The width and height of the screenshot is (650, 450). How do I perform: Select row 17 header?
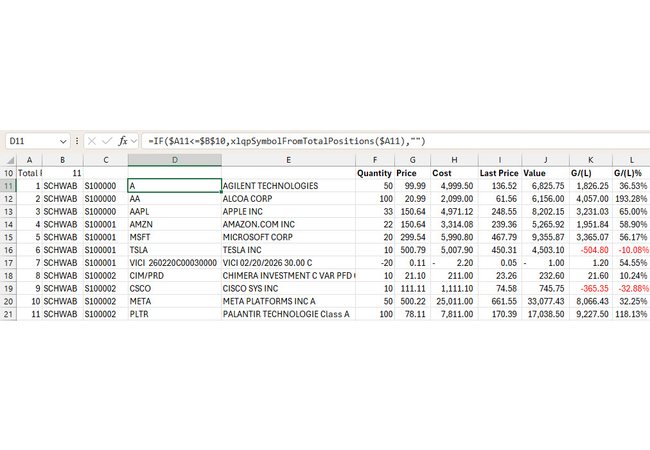tap(8, 263)
